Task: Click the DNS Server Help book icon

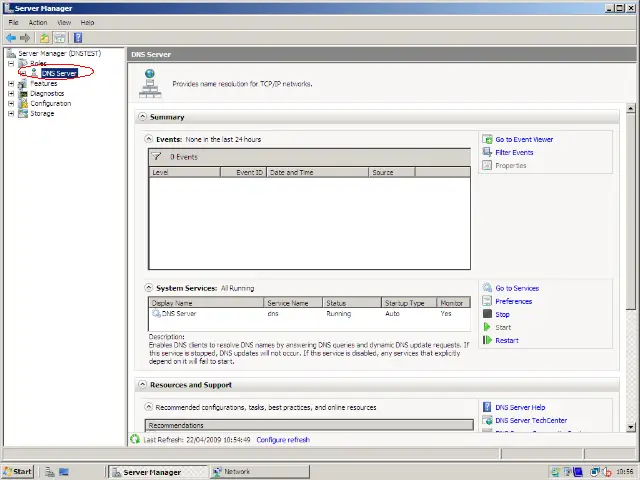Action: pos(487,407)
